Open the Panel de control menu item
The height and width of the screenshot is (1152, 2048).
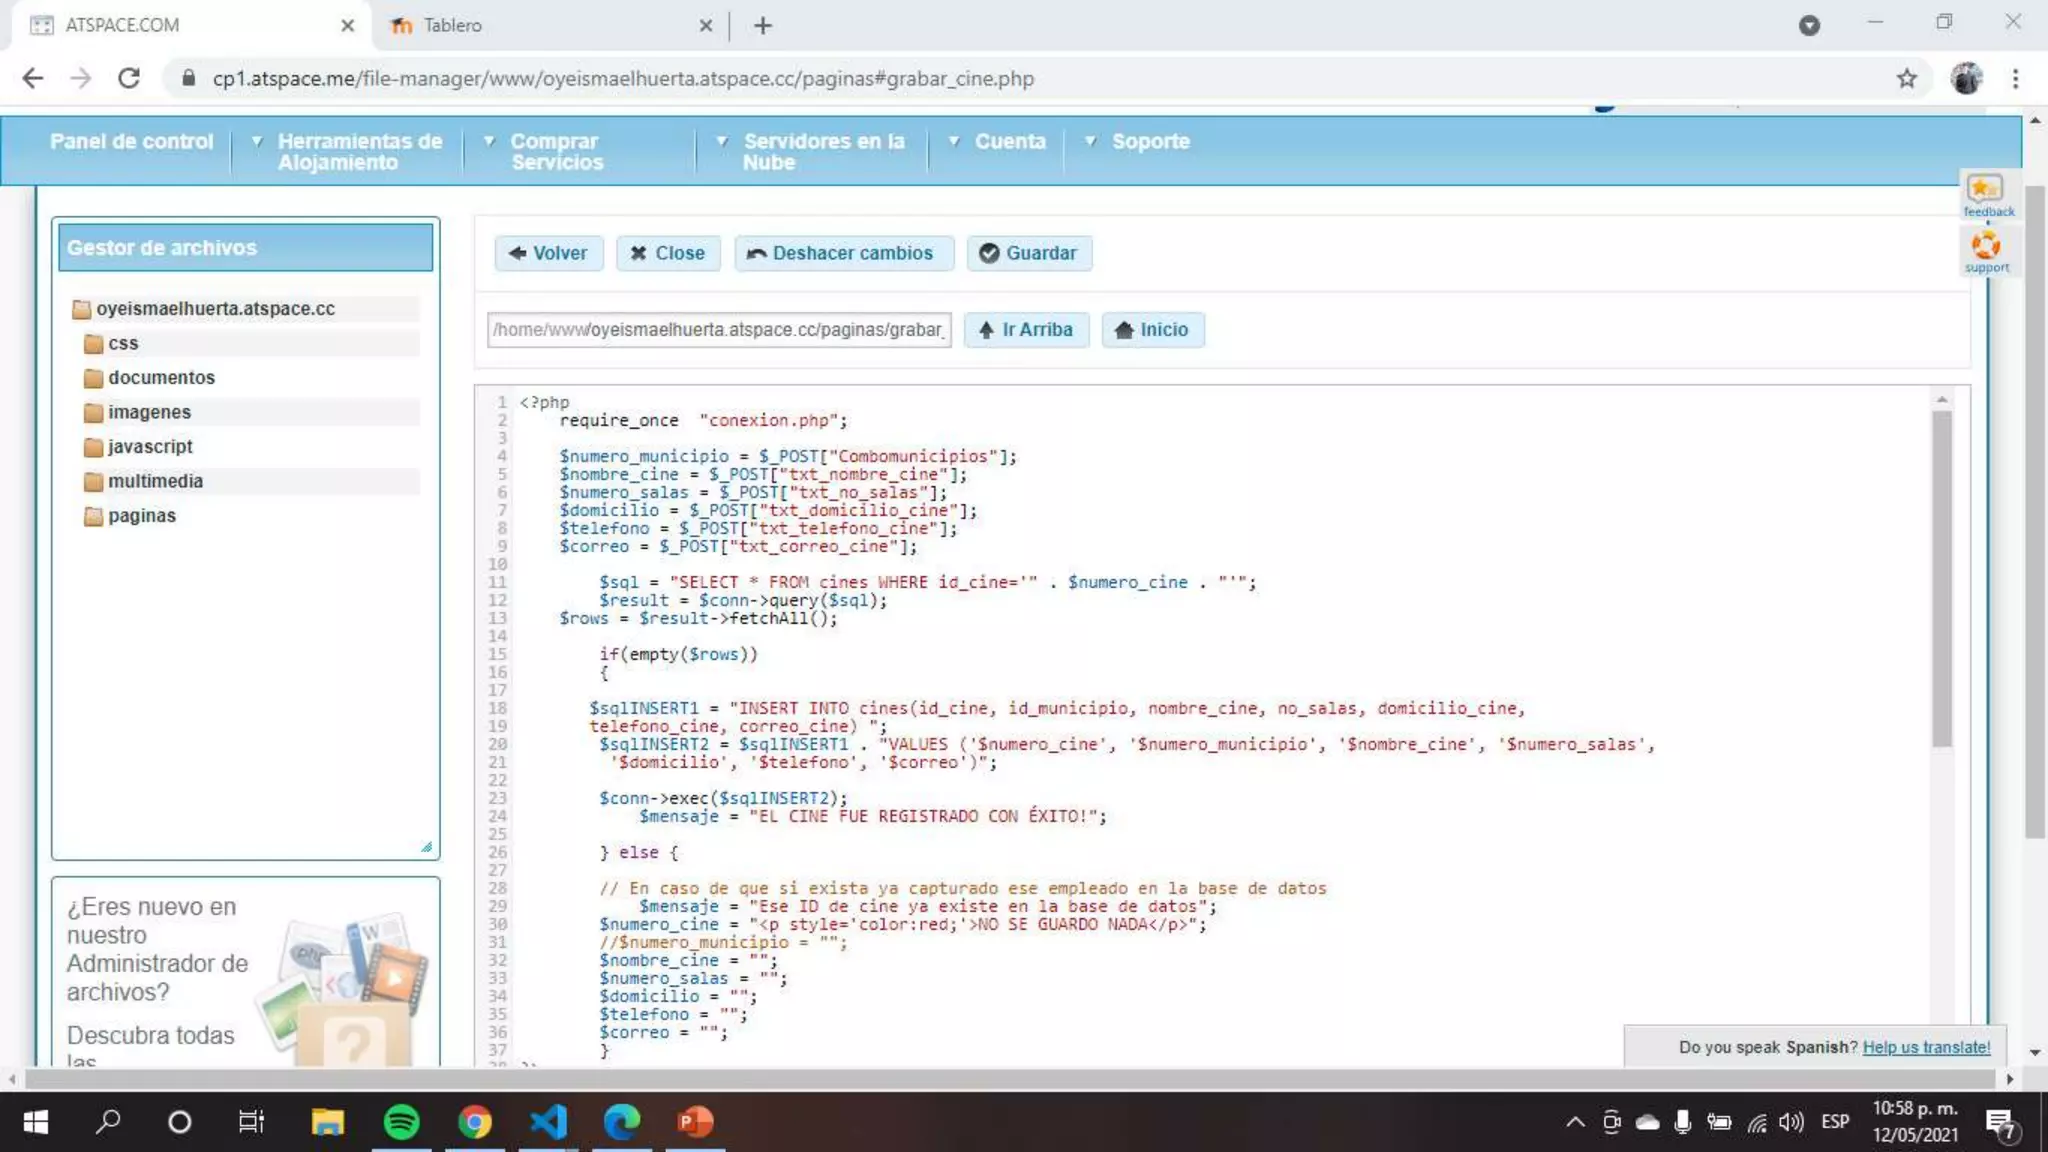pyautogui.click(x=131, y=142)
